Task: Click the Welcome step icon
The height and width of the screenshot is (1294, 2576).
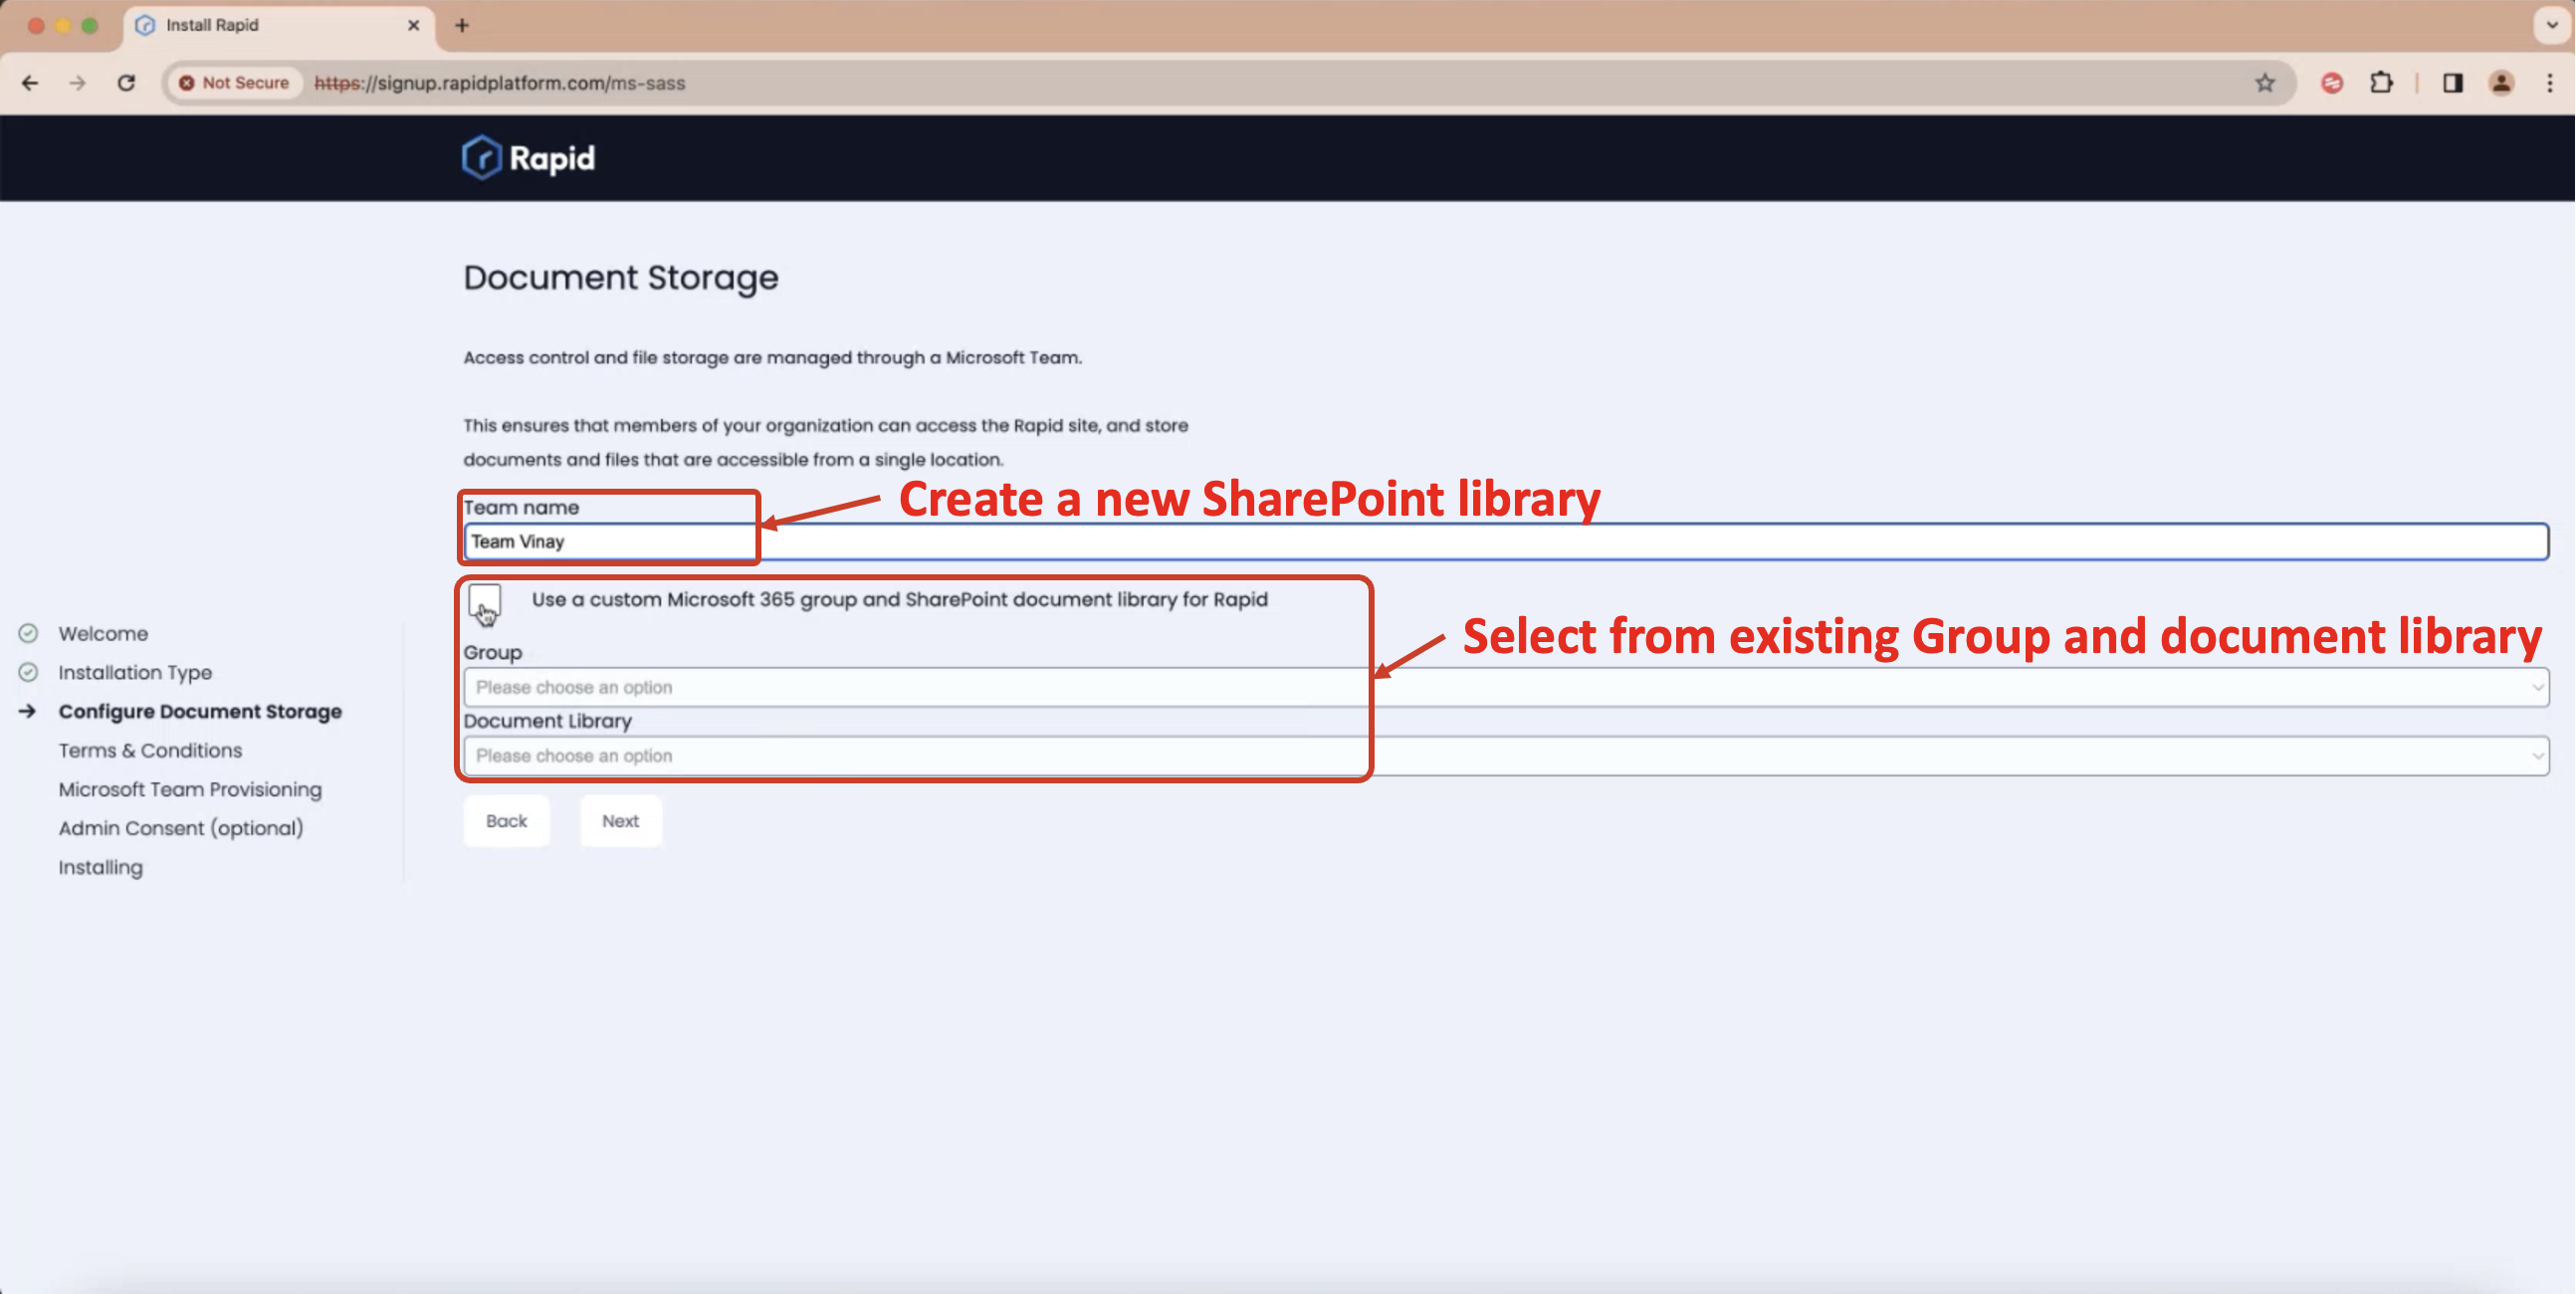Action: (x=33, y=632)
